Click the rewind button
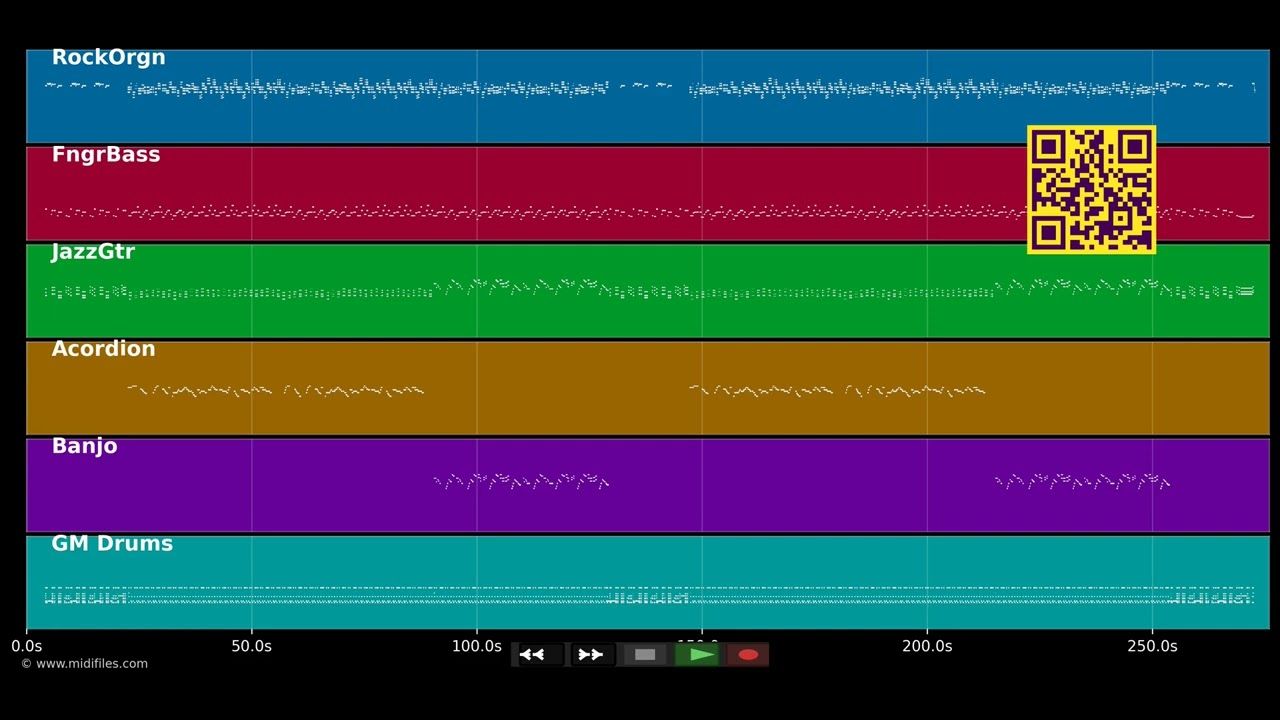 (x=538, y=655)
